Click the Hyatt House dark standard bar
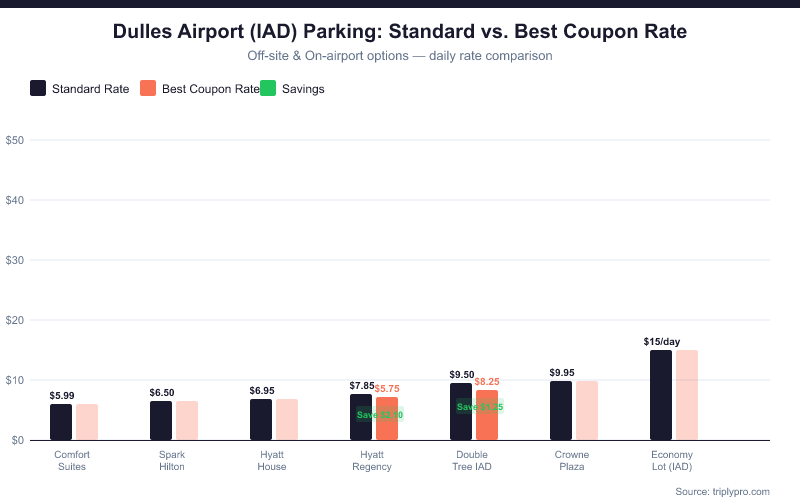 click(261, 420)
